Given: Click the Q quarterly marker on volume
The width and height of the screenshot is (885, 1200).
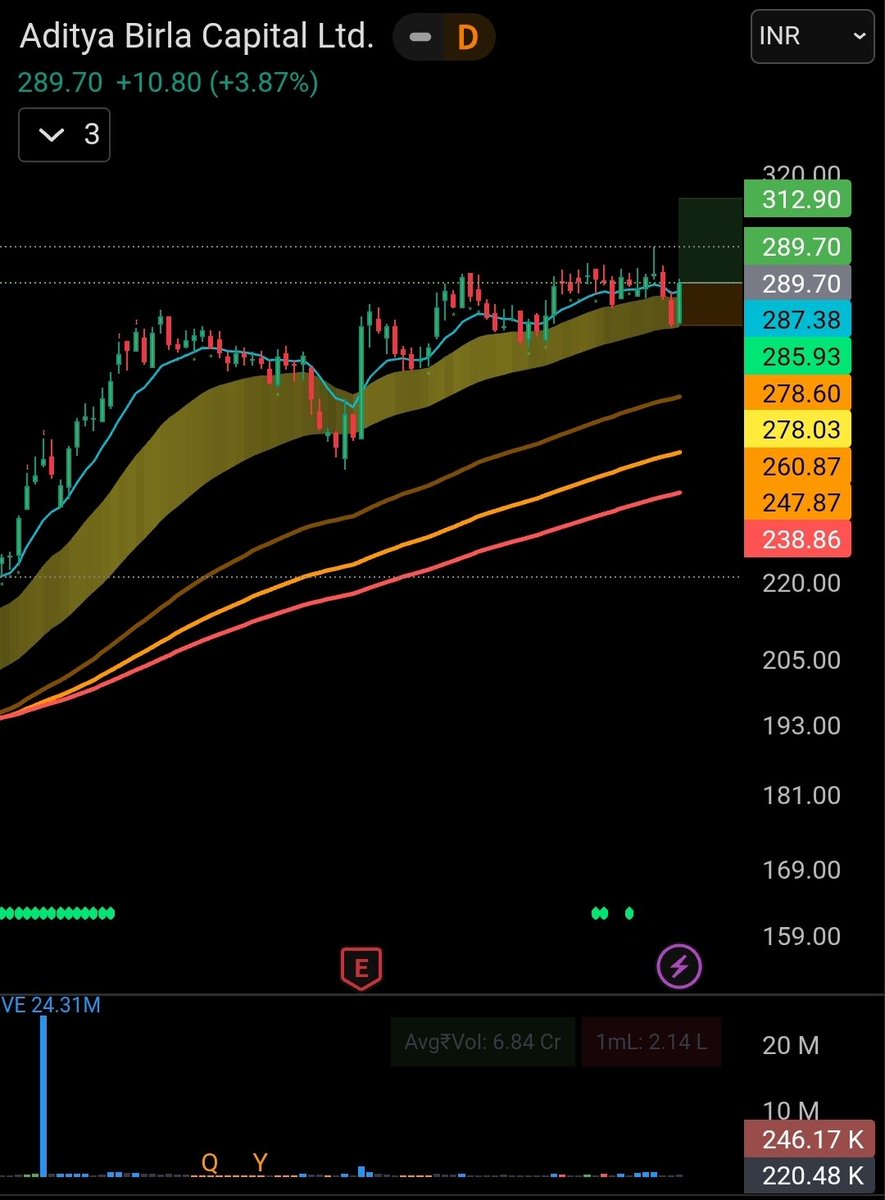Looking at the screenshot, I should click(x=210, y=1162).
